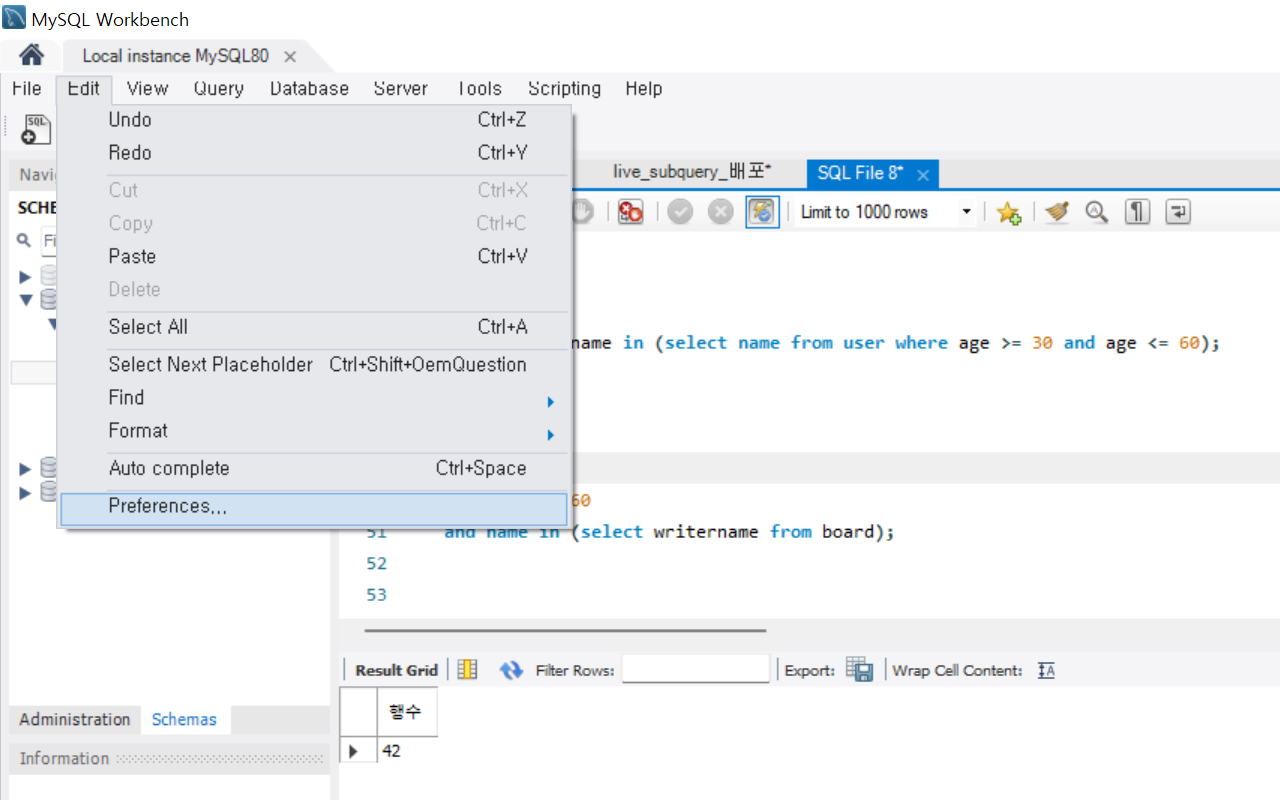Close the SQL File 8 tab
Viewport: 1280px width, 800px height.
tap(923, 175)
